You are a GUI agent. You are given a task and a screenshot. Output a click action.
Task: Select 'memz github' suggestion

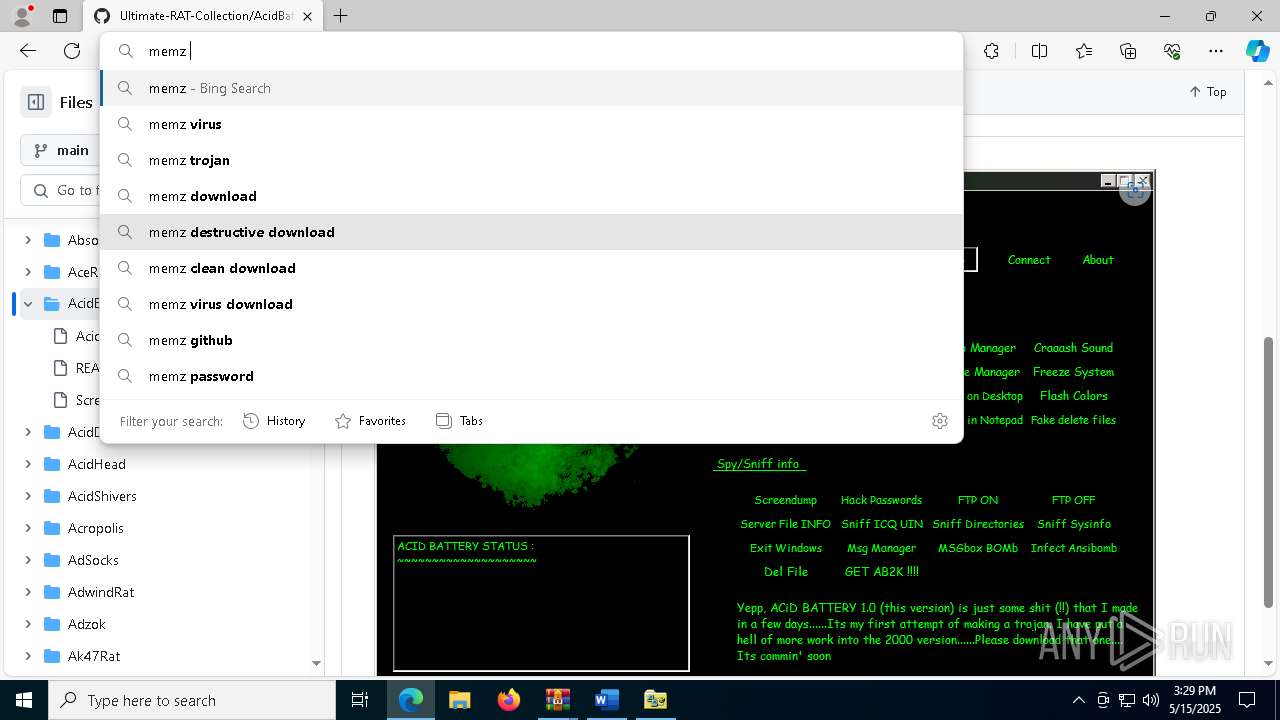531,340
